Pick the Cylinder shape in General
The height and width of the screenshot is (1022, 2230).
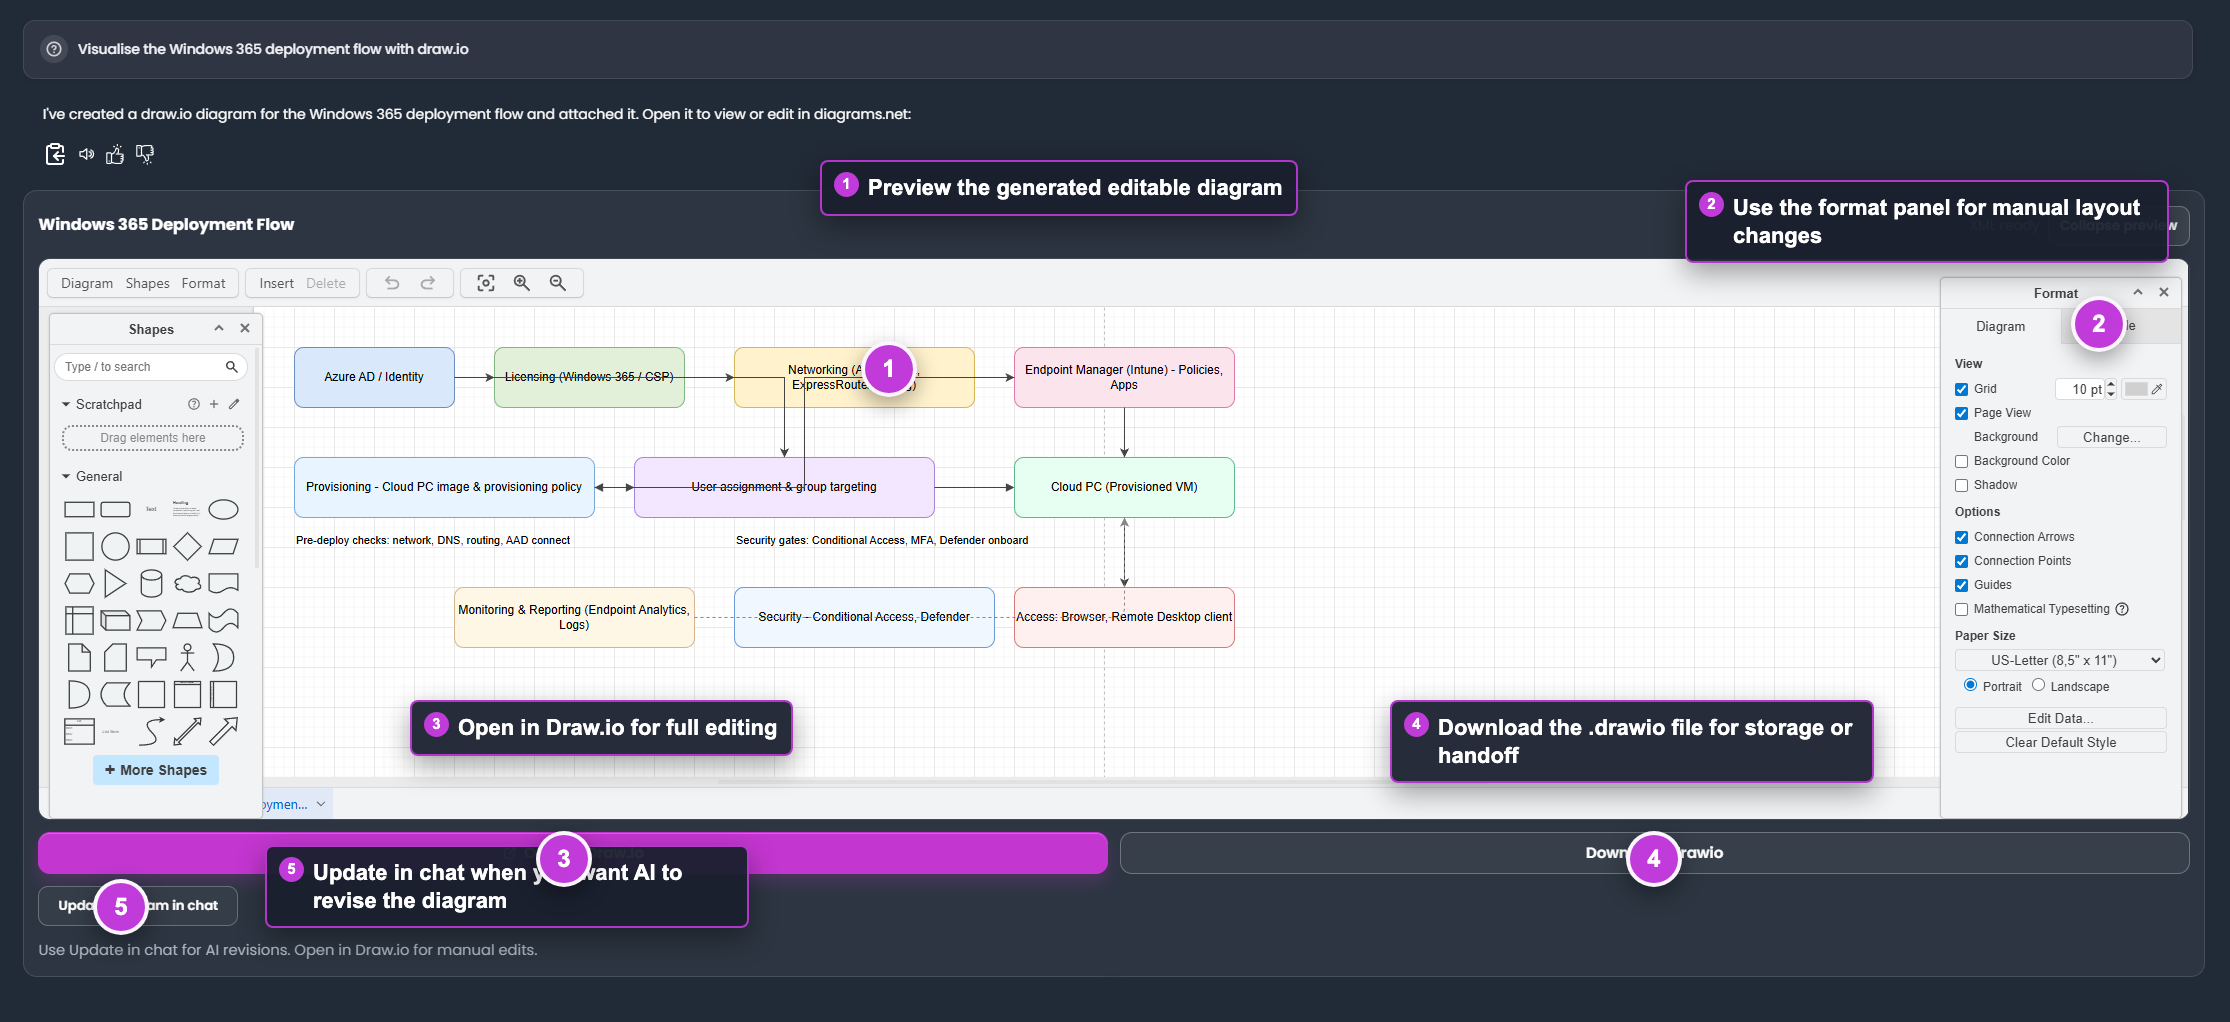(151, 583)
